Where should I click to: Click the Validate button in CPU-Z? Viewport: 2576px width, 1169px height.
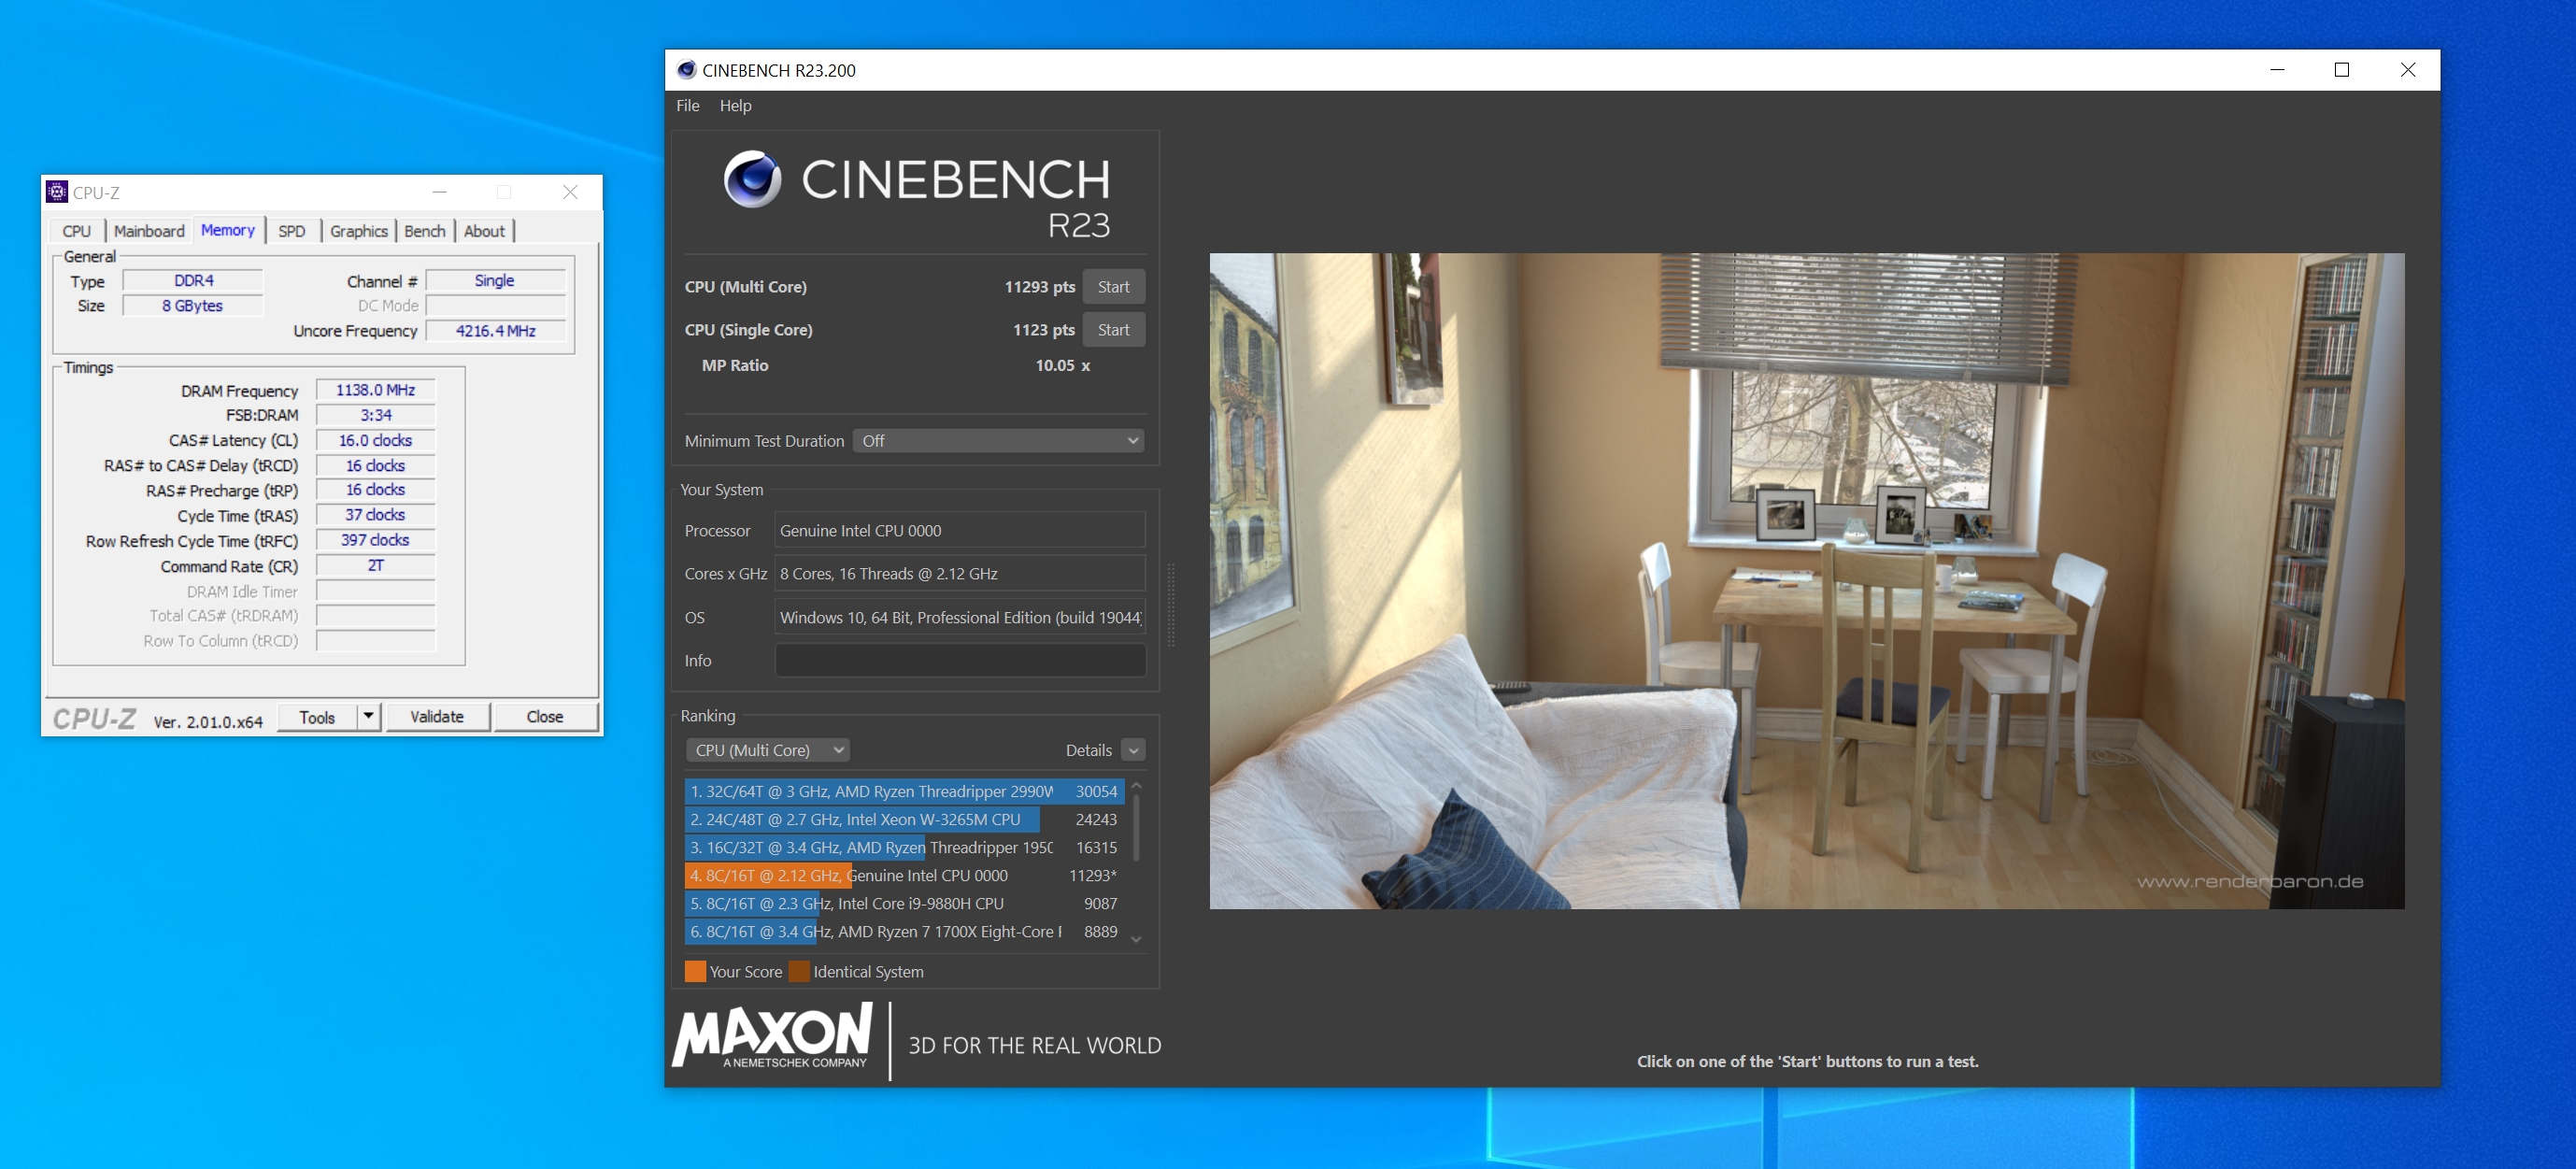(437, 716)
